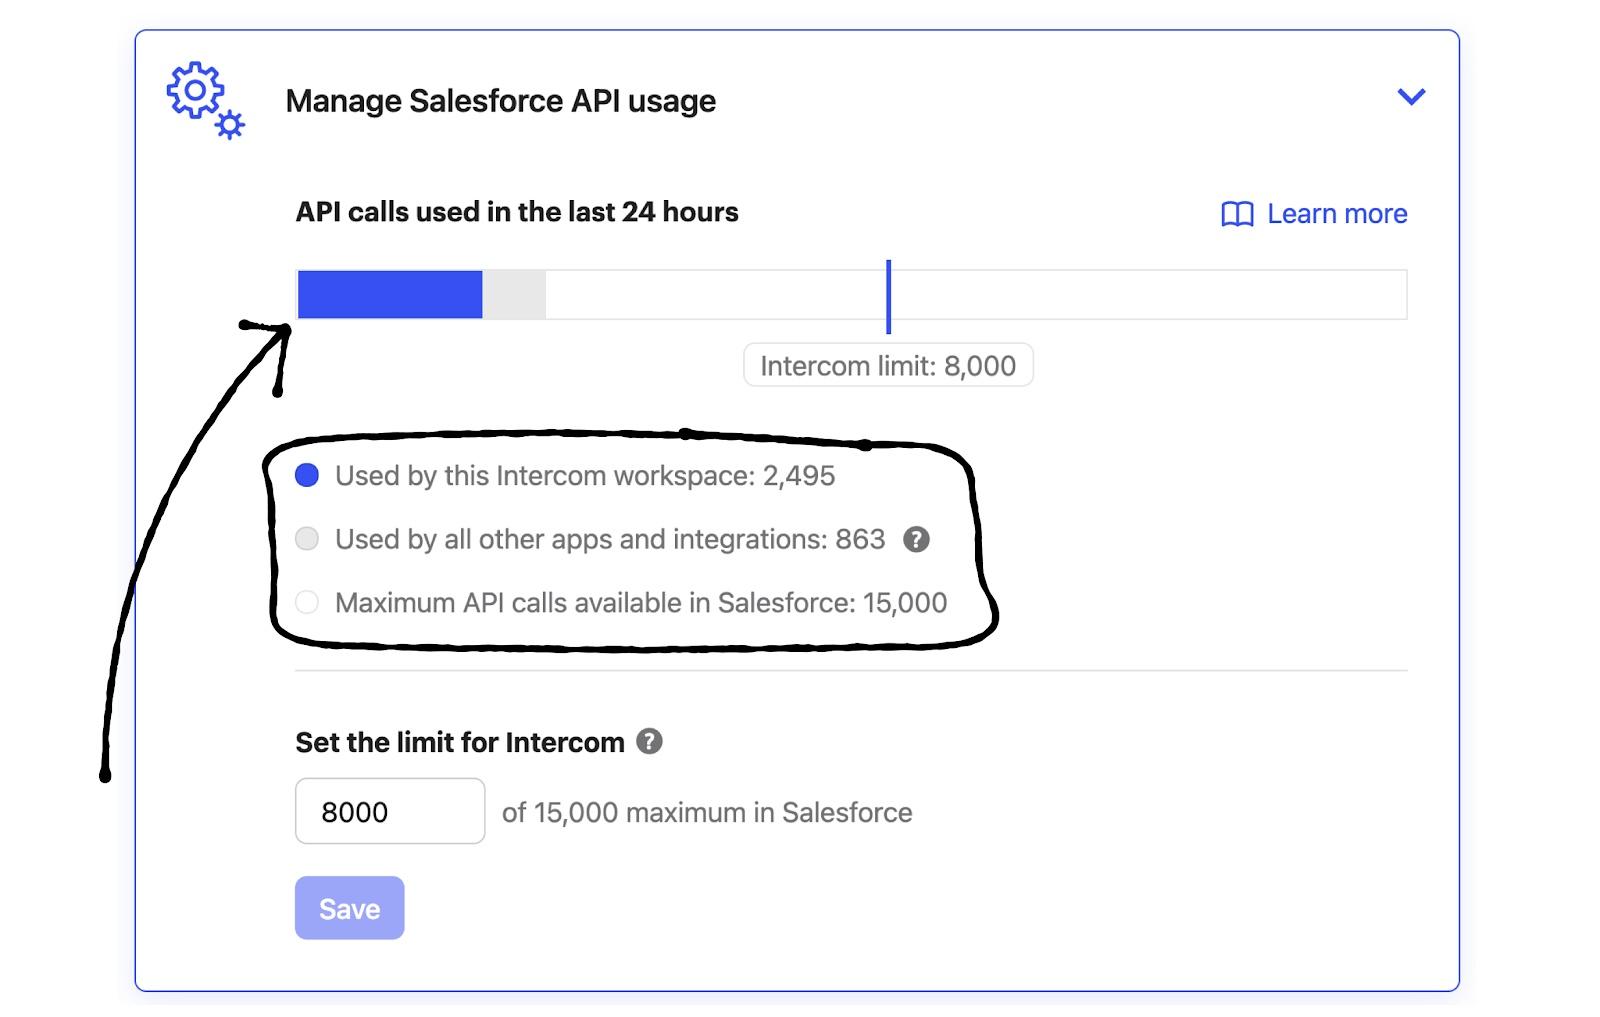Click the API calls used in the last 24 hours heading
Screen dimensions: 1600x1017
[x=517, y=212]
